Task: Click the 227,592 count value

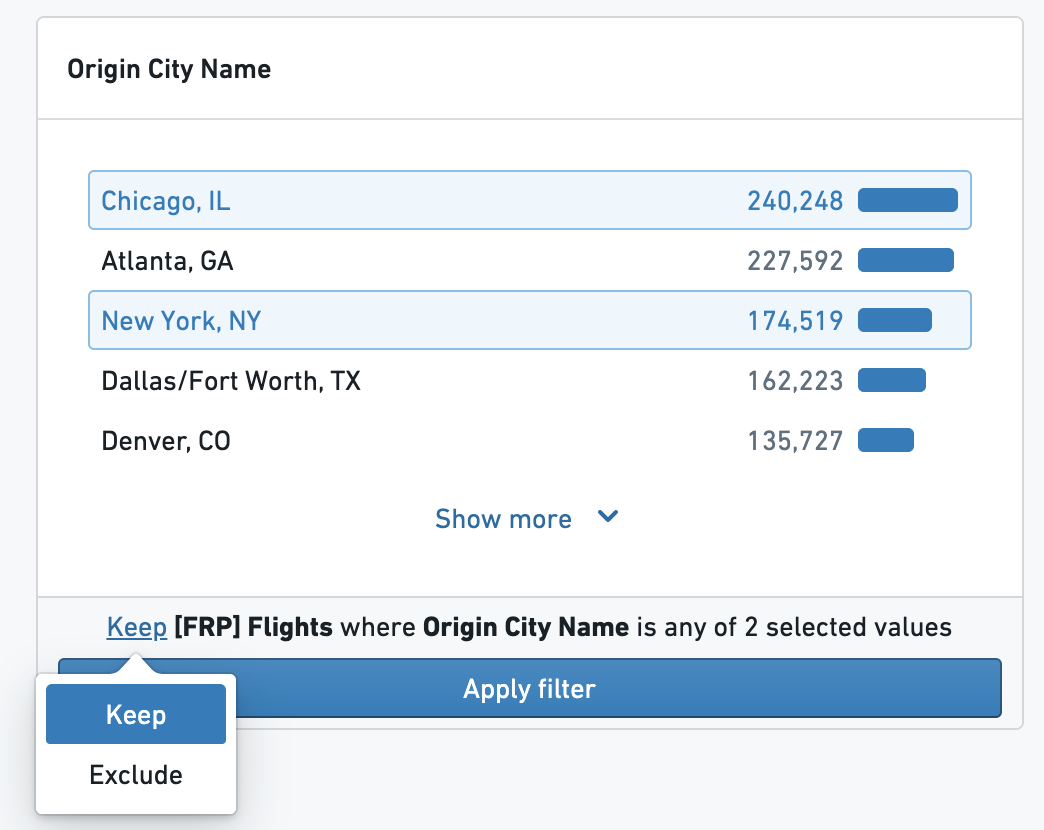Action: coord(795,261)
